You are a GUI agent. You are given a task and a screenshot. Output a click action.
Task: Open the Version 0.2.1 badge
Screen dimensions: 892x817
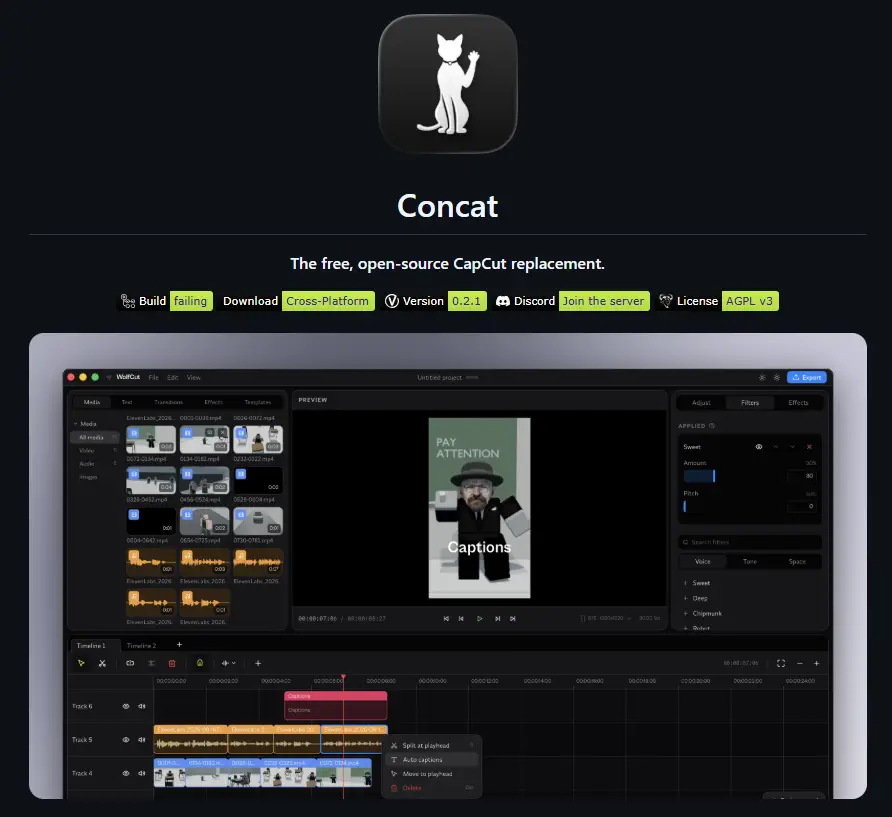pos(433,301)
